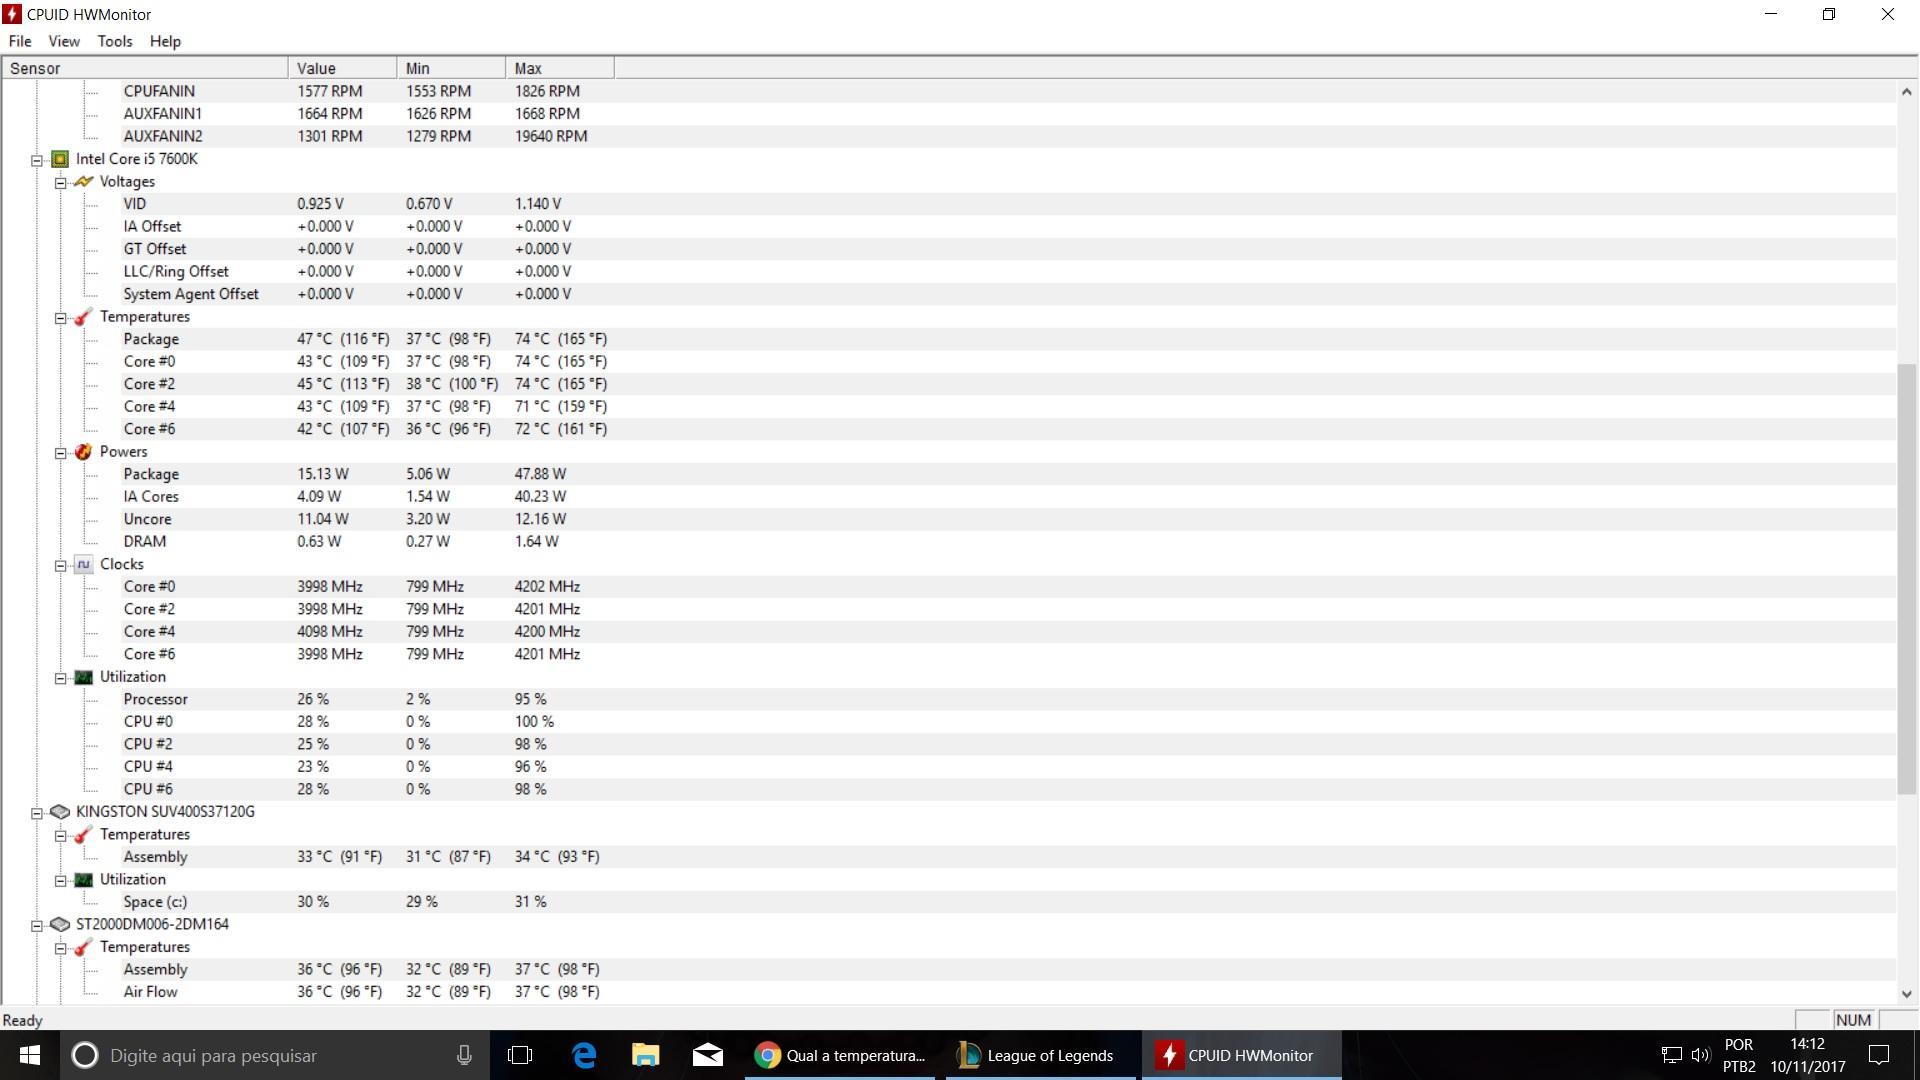The width and height of the screenshot is (1920, 1080).
Task: Collapse the Clocks group
Action: [61, 566]
